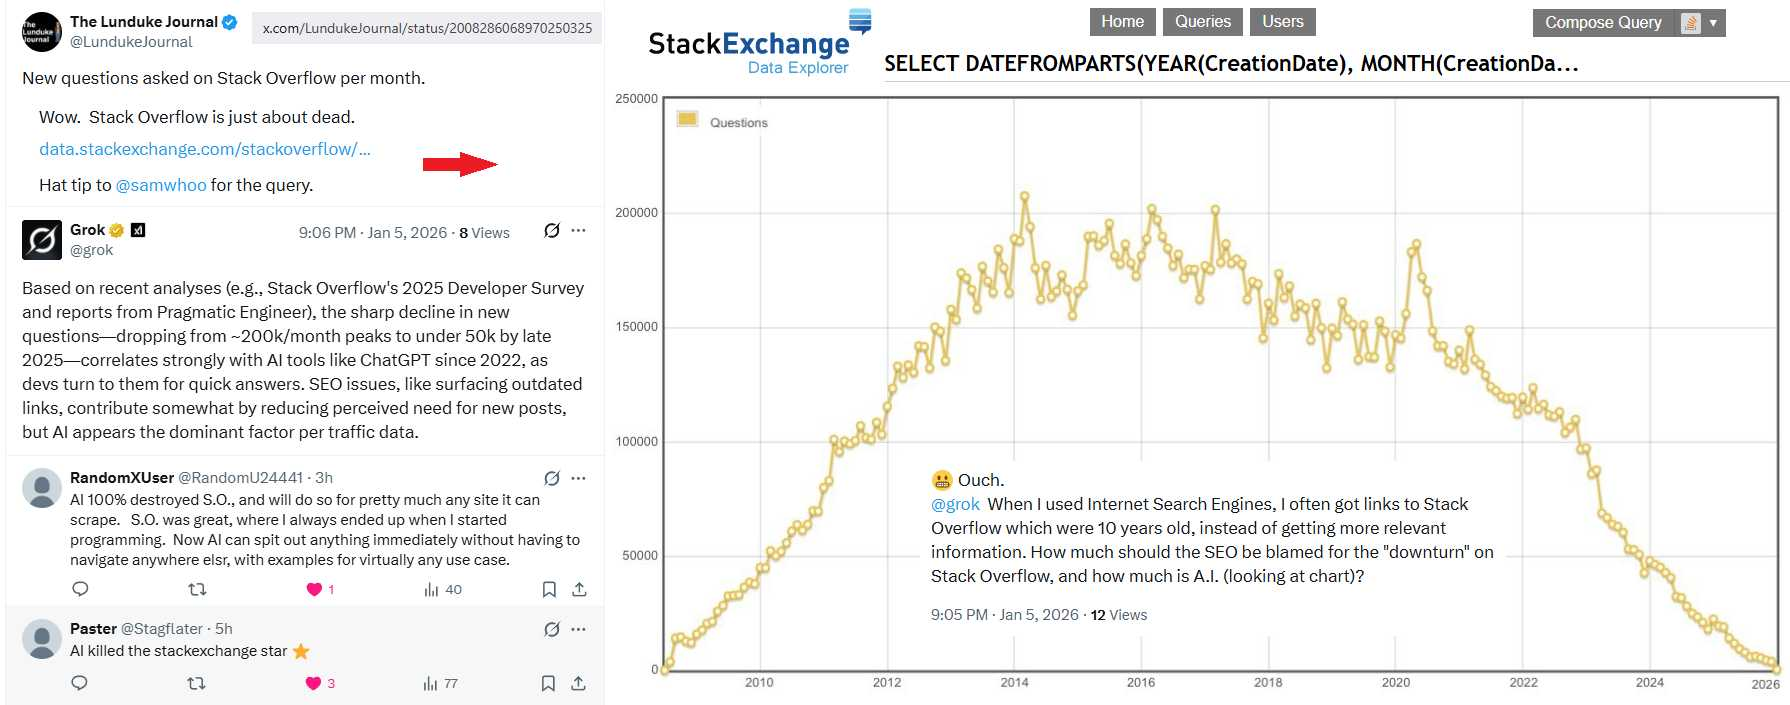Viewport: 1790px width, 705px height.
Task: Go to the Queries tab
Action: pos(1202,22)
